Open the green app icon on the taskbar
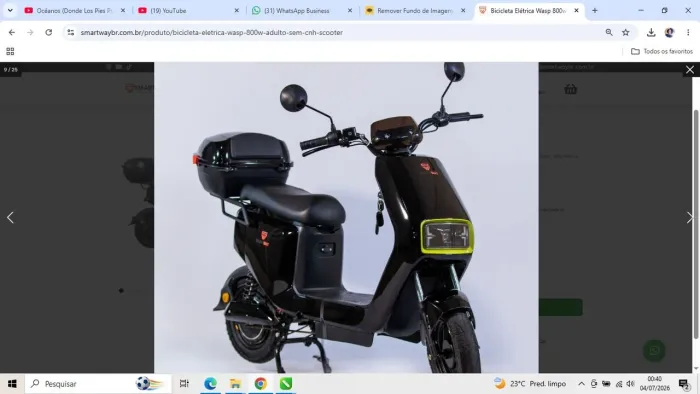The height and width of the screenshot is (394, 700). 286,384
